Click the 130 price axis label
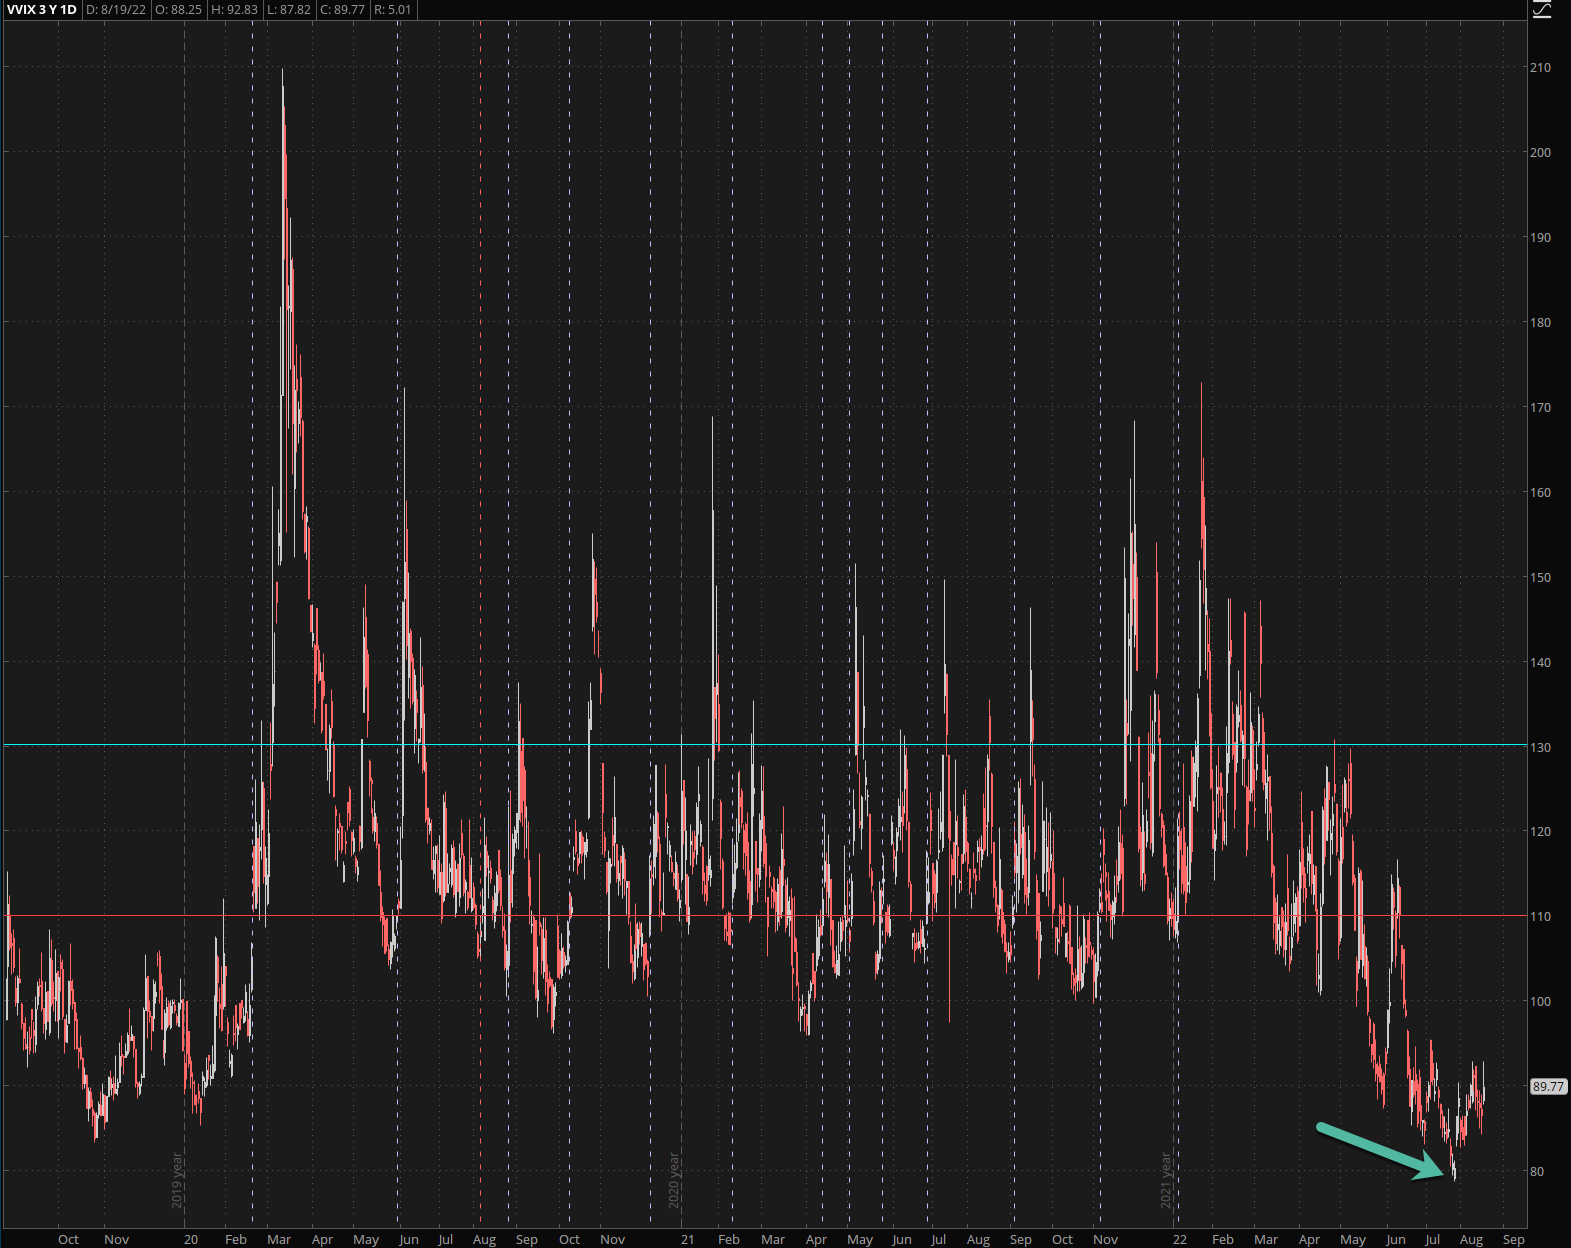The width and height of the screenshot is (1571, 1248). (x=1540, y=747)
